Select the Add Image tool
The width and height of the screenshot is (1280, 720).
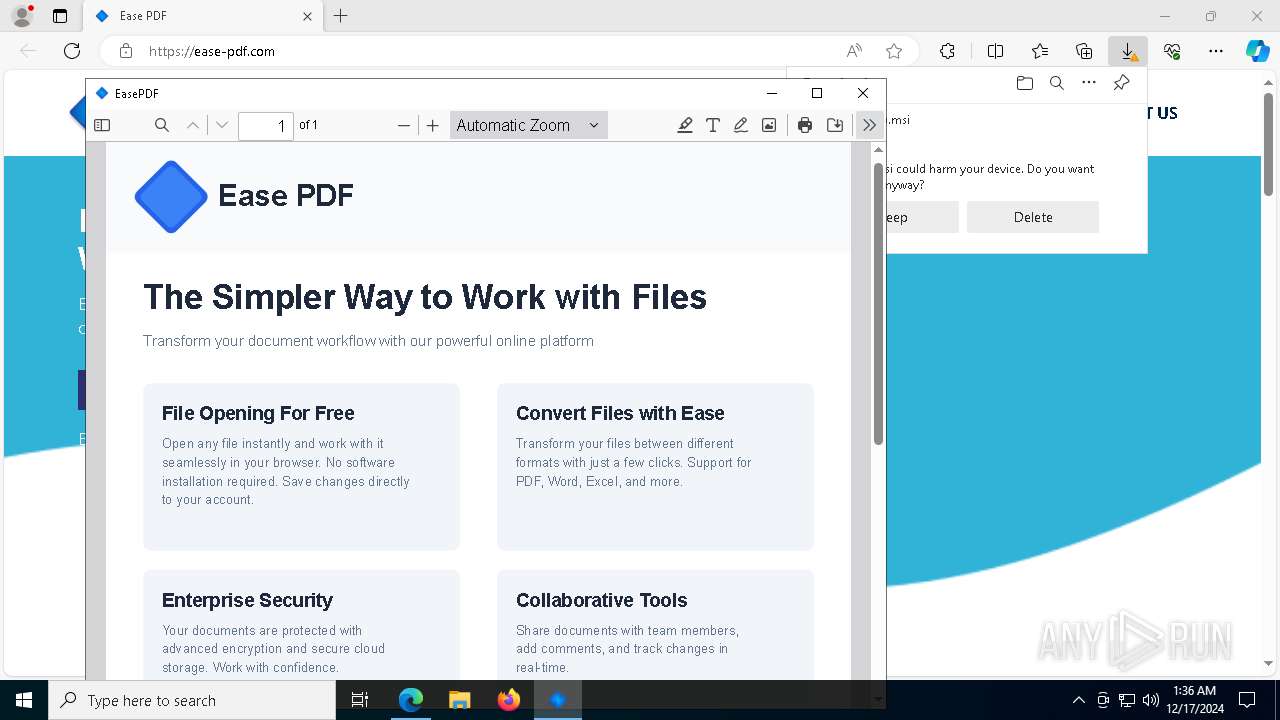click(769, 125)
